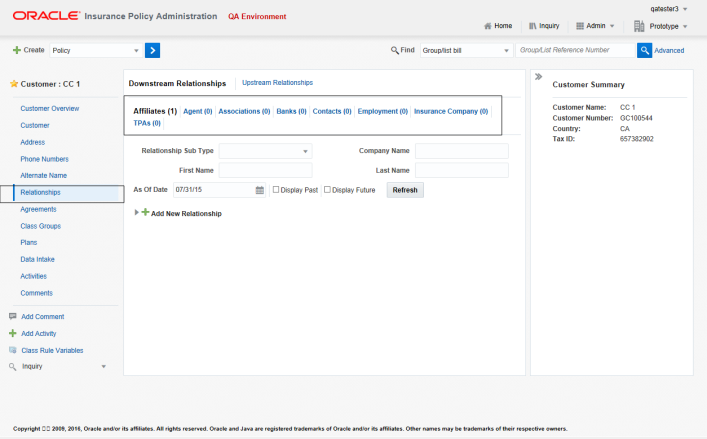The width and height of the screenshot is (707, 439).
Task: Click the green plus Create icon
Action: 17,50
